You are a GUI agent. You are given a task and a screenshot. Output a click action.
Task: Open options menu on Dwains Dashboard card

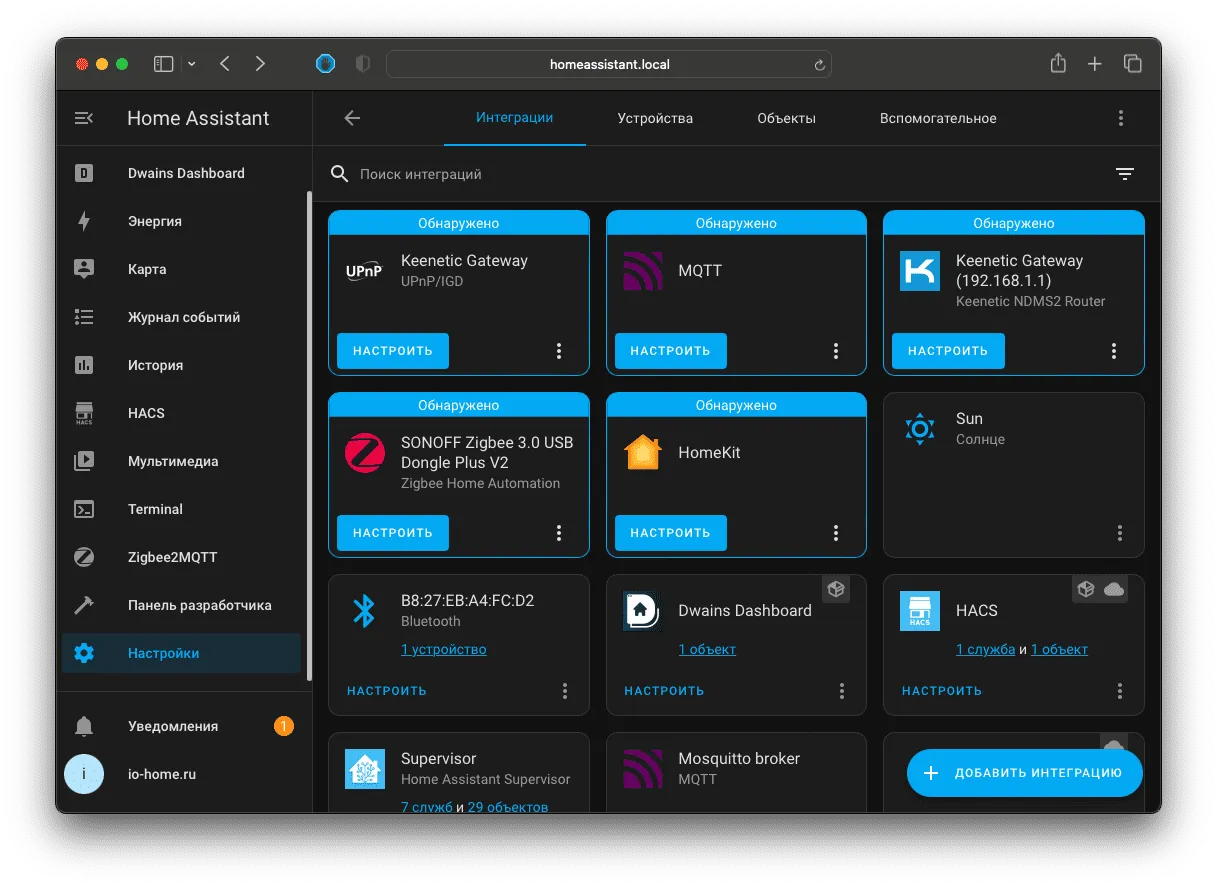coord(842,691)
